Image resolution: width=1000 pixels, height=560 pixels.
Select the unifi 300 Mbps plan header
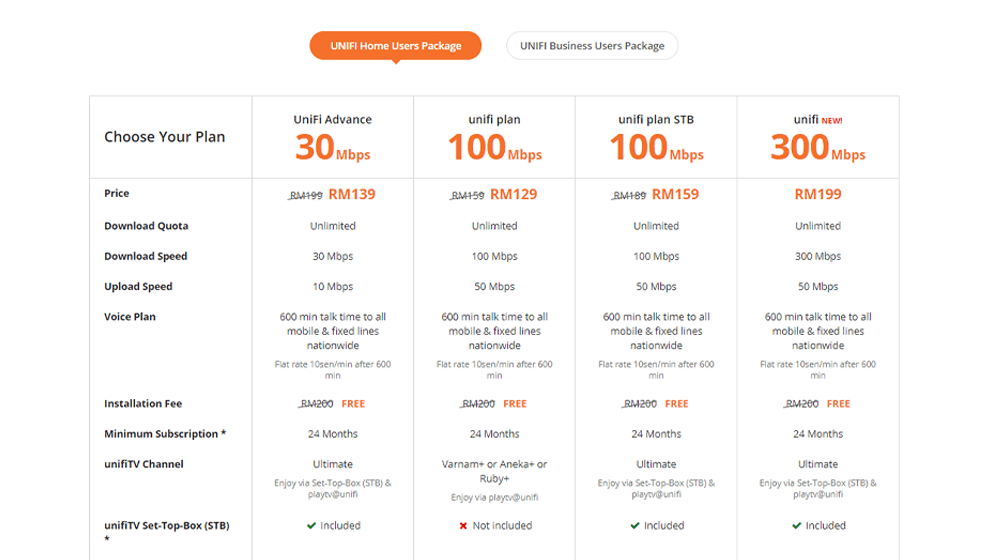click(x=818, y=138)
